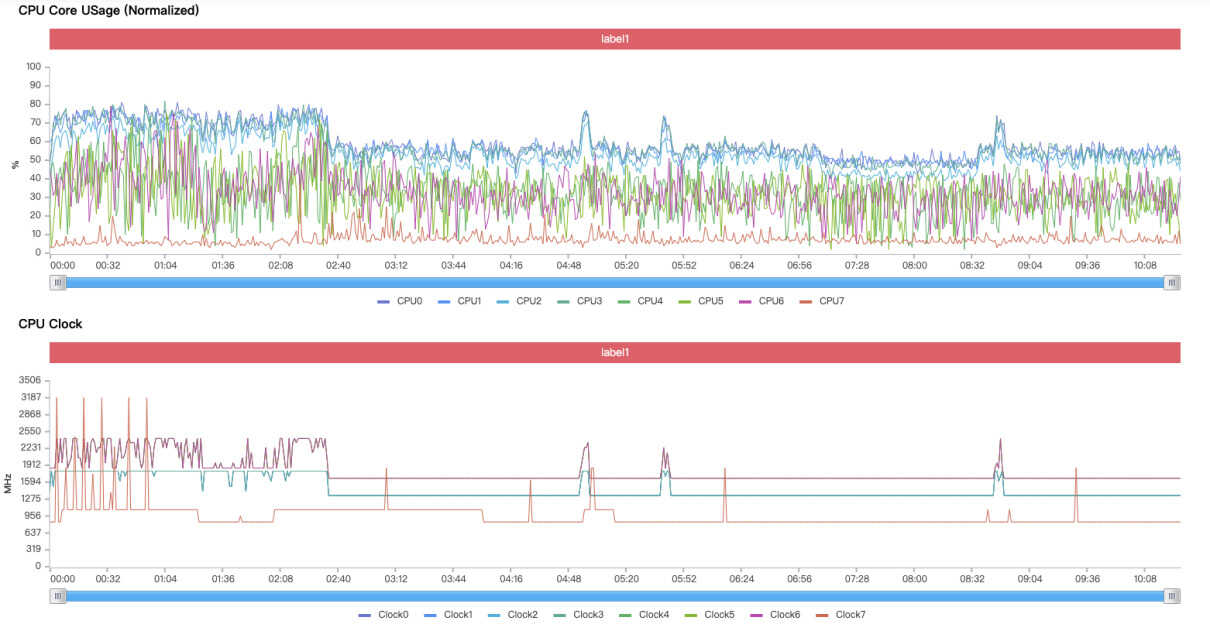Screen dimensions: 1210x631
Task: Click "02:40" time tick on CPU usage chart
Action: tap(339, 265)
